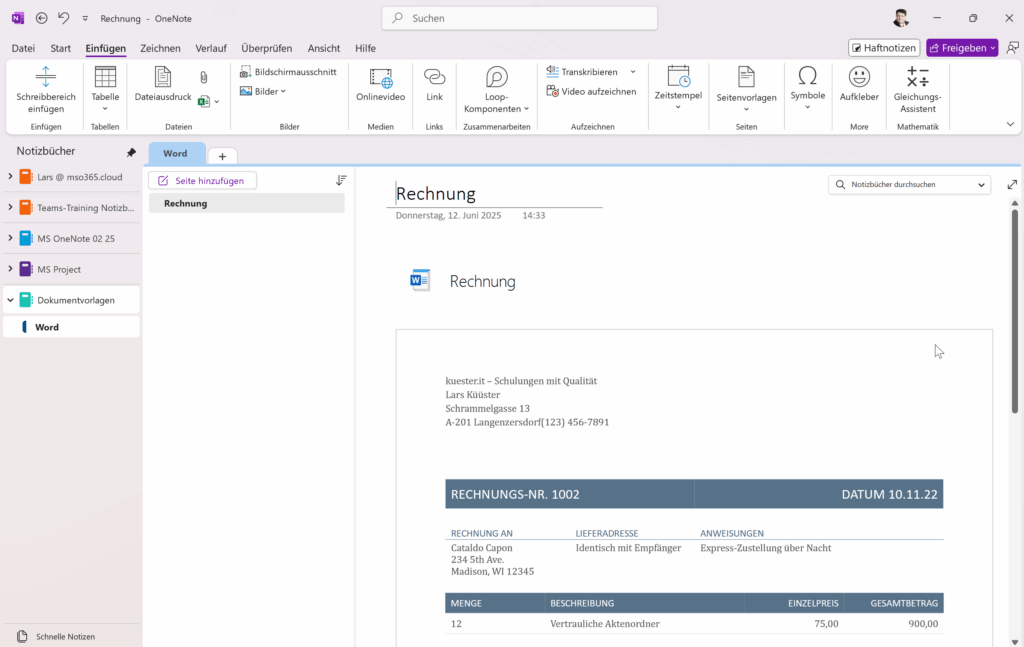Open the Notizbücher durchsuchen scope dropdown

pyautogui.click(x=981, y=185)
